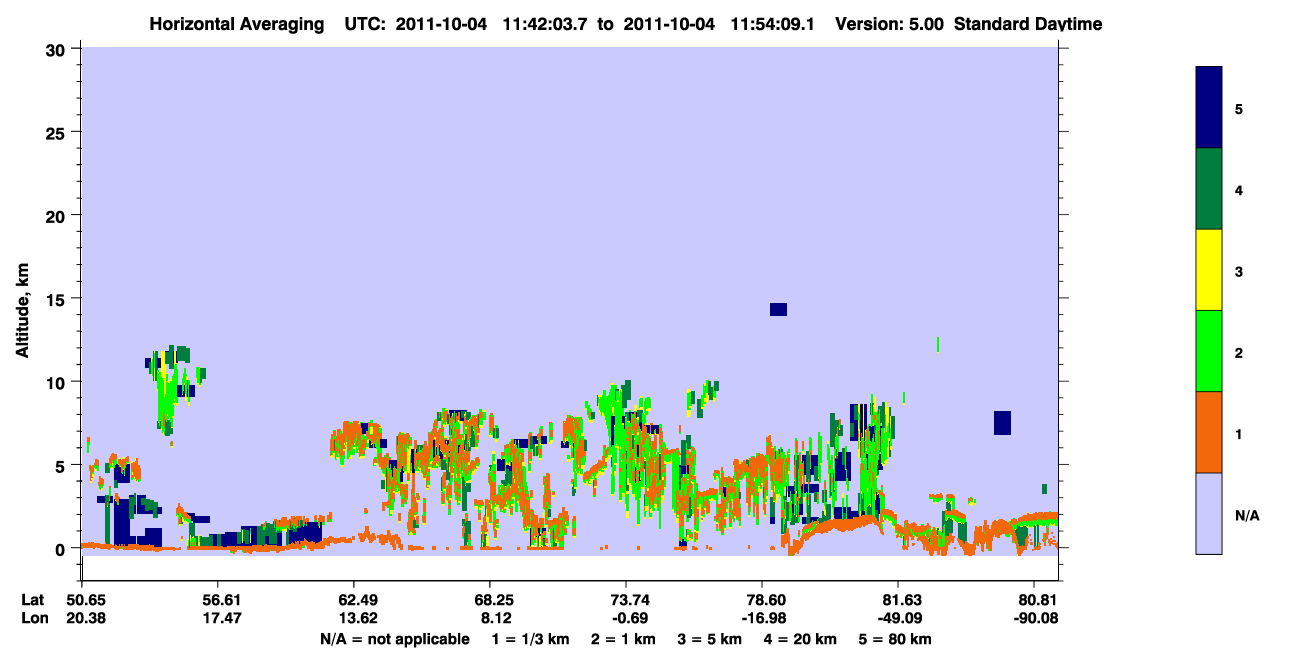Click the isolated dark blue block near 14 km altitude
The height and width of the screenshot is (667, 1300).
(778, 309)
